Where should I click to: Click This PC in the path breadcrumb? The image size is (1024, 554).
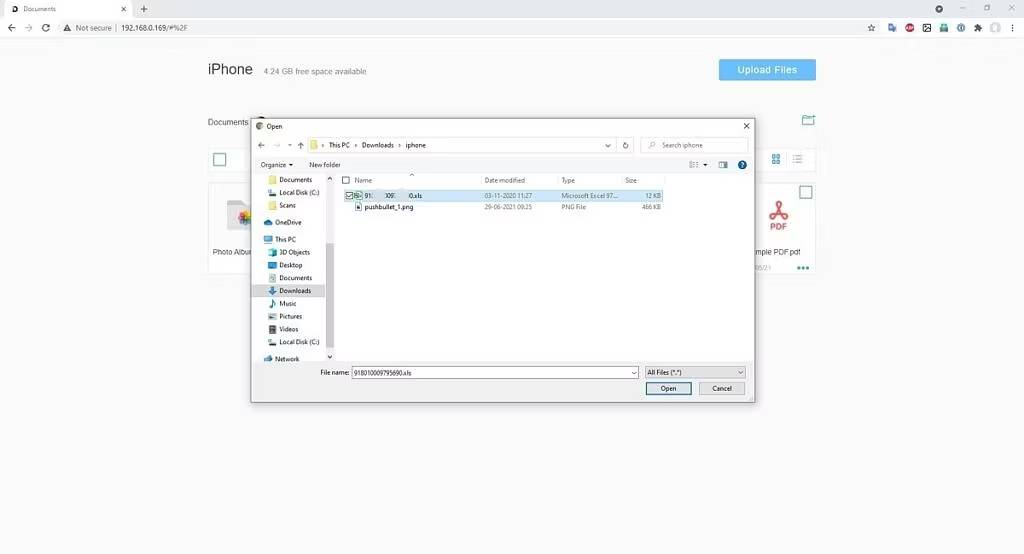(339, 145)
